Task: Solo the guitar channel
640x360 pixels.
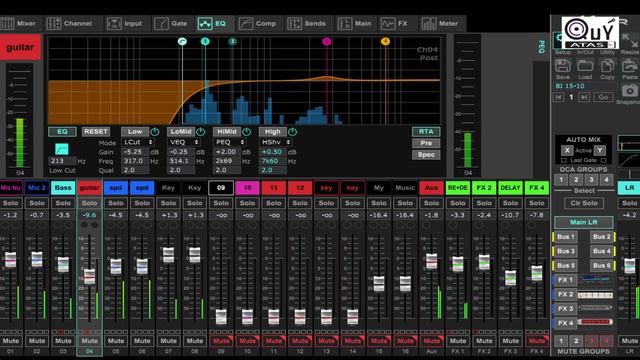Action: click(89, 203)
